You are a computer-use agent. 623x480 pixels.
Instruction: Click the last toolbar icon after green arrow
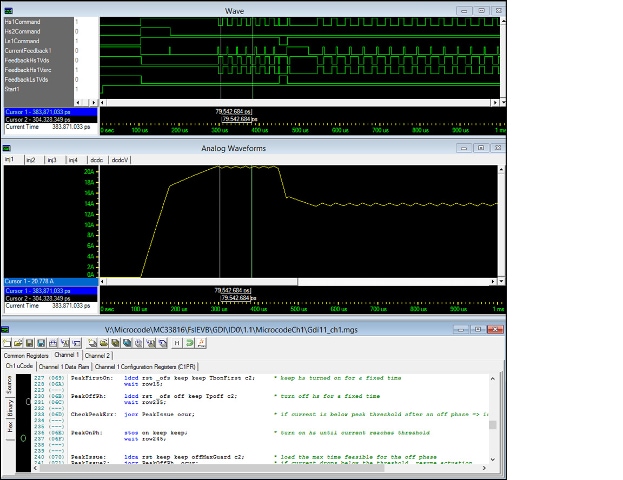pyautogui.click(x=202, y=343)
